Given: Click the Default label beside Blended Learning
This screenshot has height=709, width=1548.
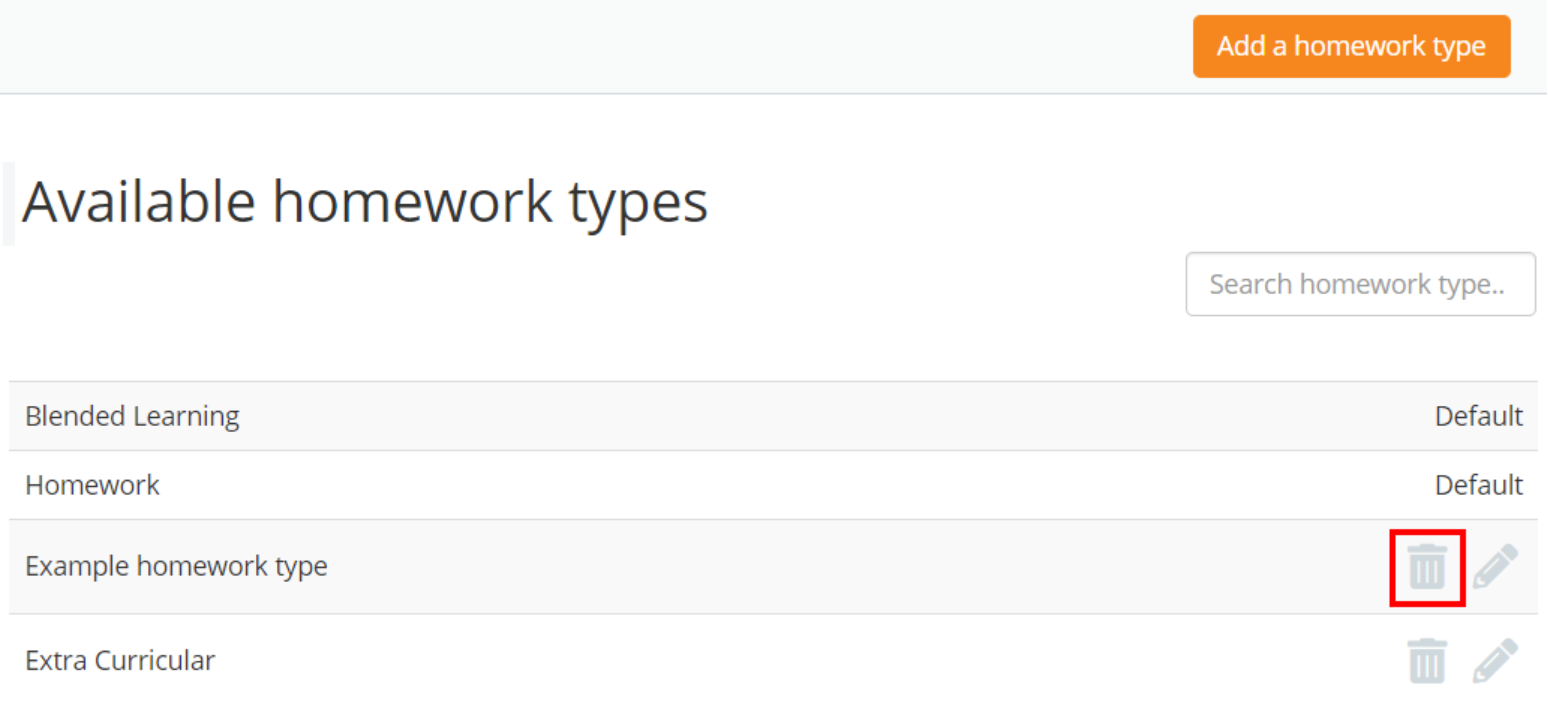Looking at the screenshot, I should click(x=1479, y=416).
